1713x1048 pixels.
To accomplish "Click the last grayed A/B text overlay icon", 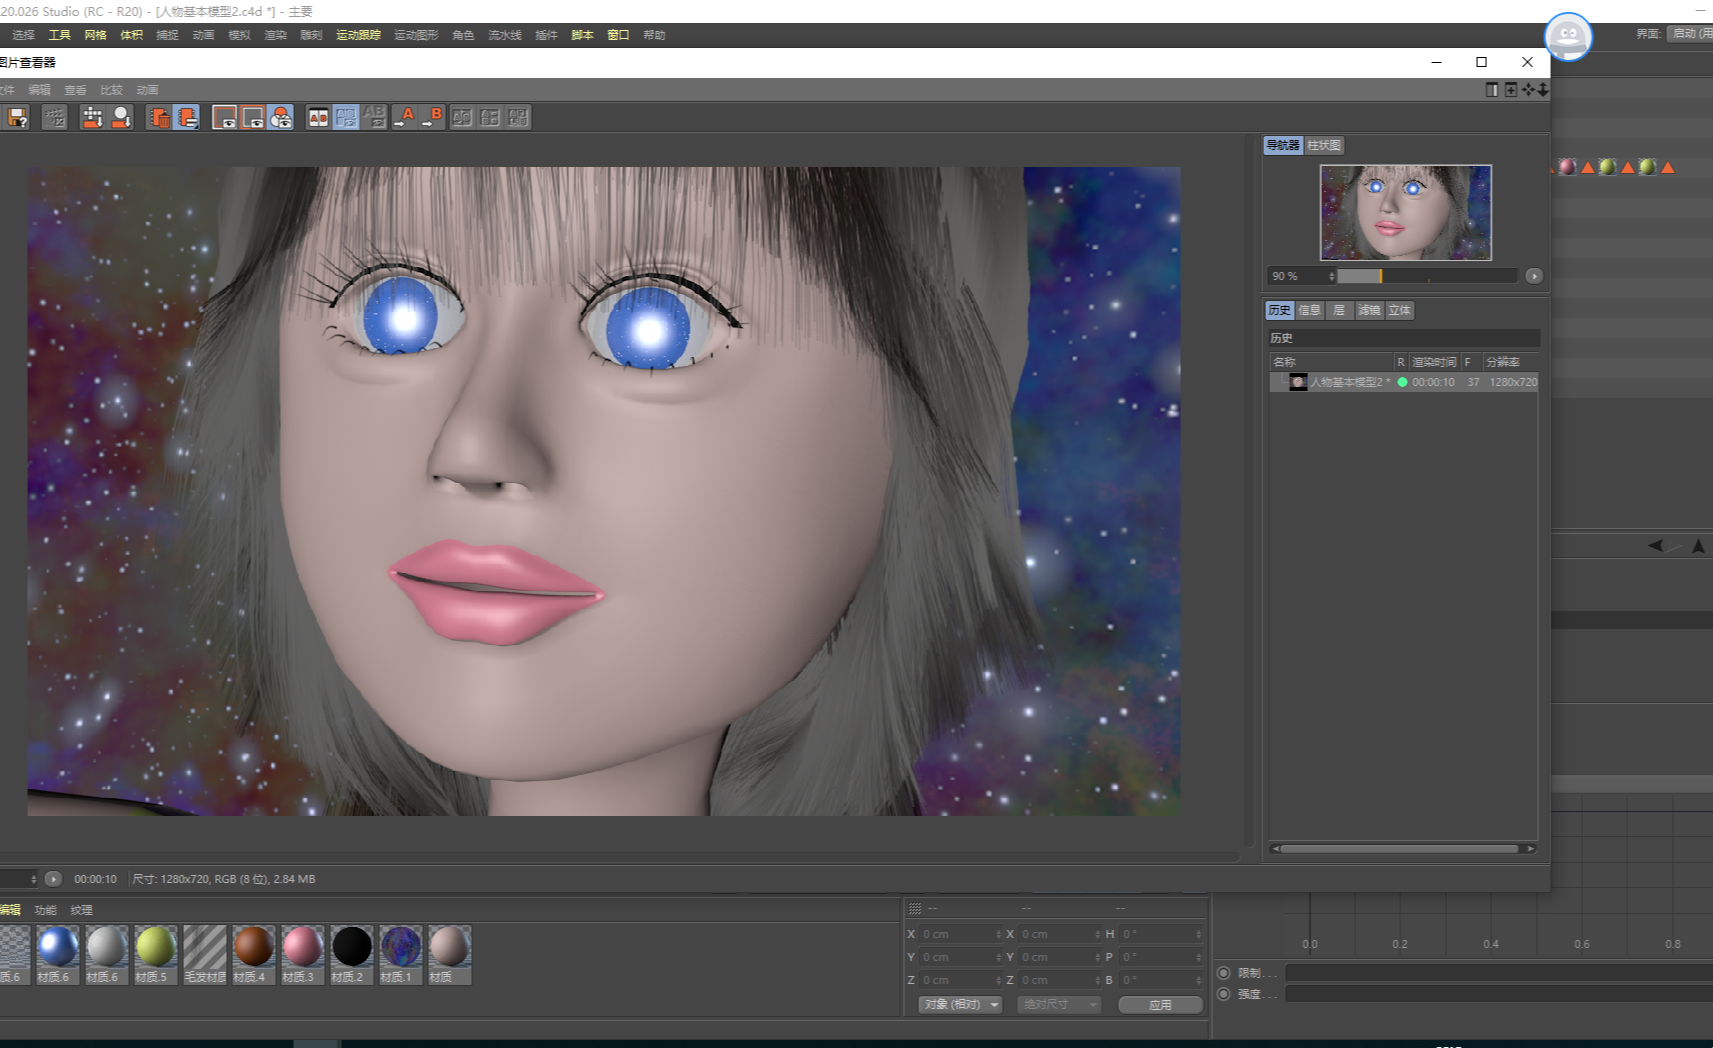I will pyautogui.click(x=518, y=118).
